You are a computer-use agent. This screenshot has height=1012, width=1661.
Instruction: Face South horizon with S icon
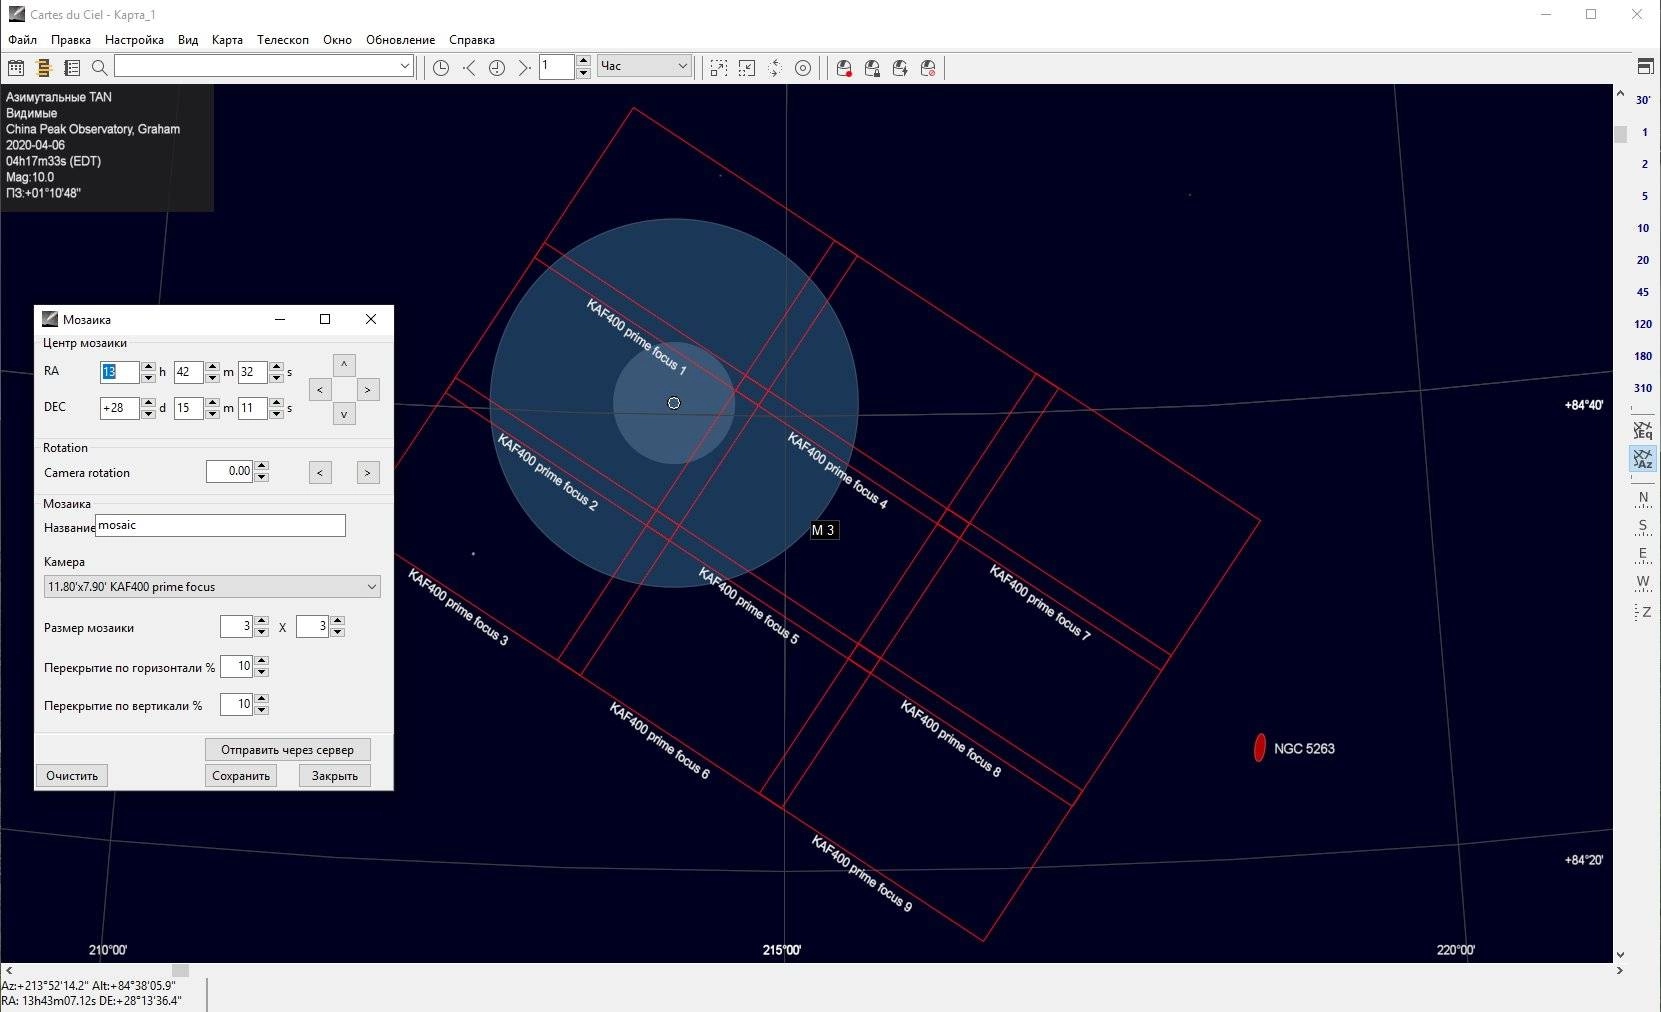1643,526
